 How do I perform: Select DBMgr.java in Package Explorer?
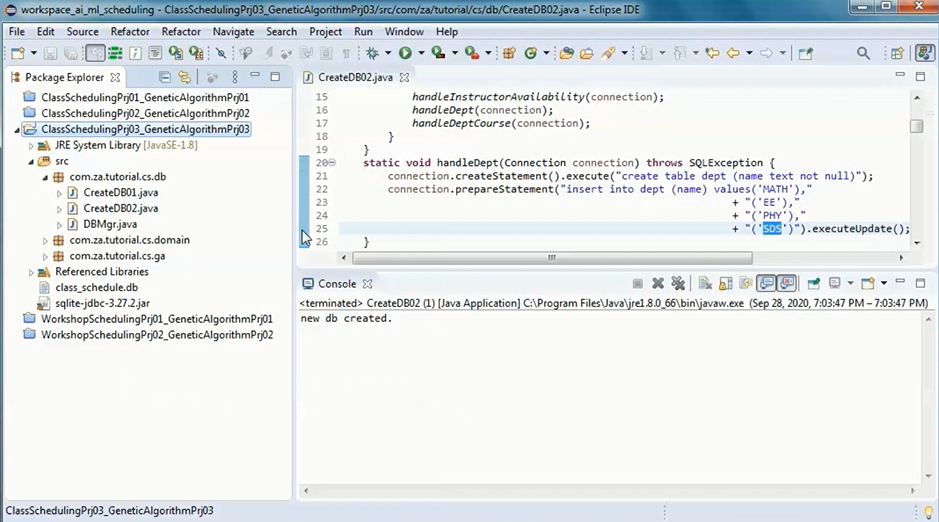coord(110,224)
